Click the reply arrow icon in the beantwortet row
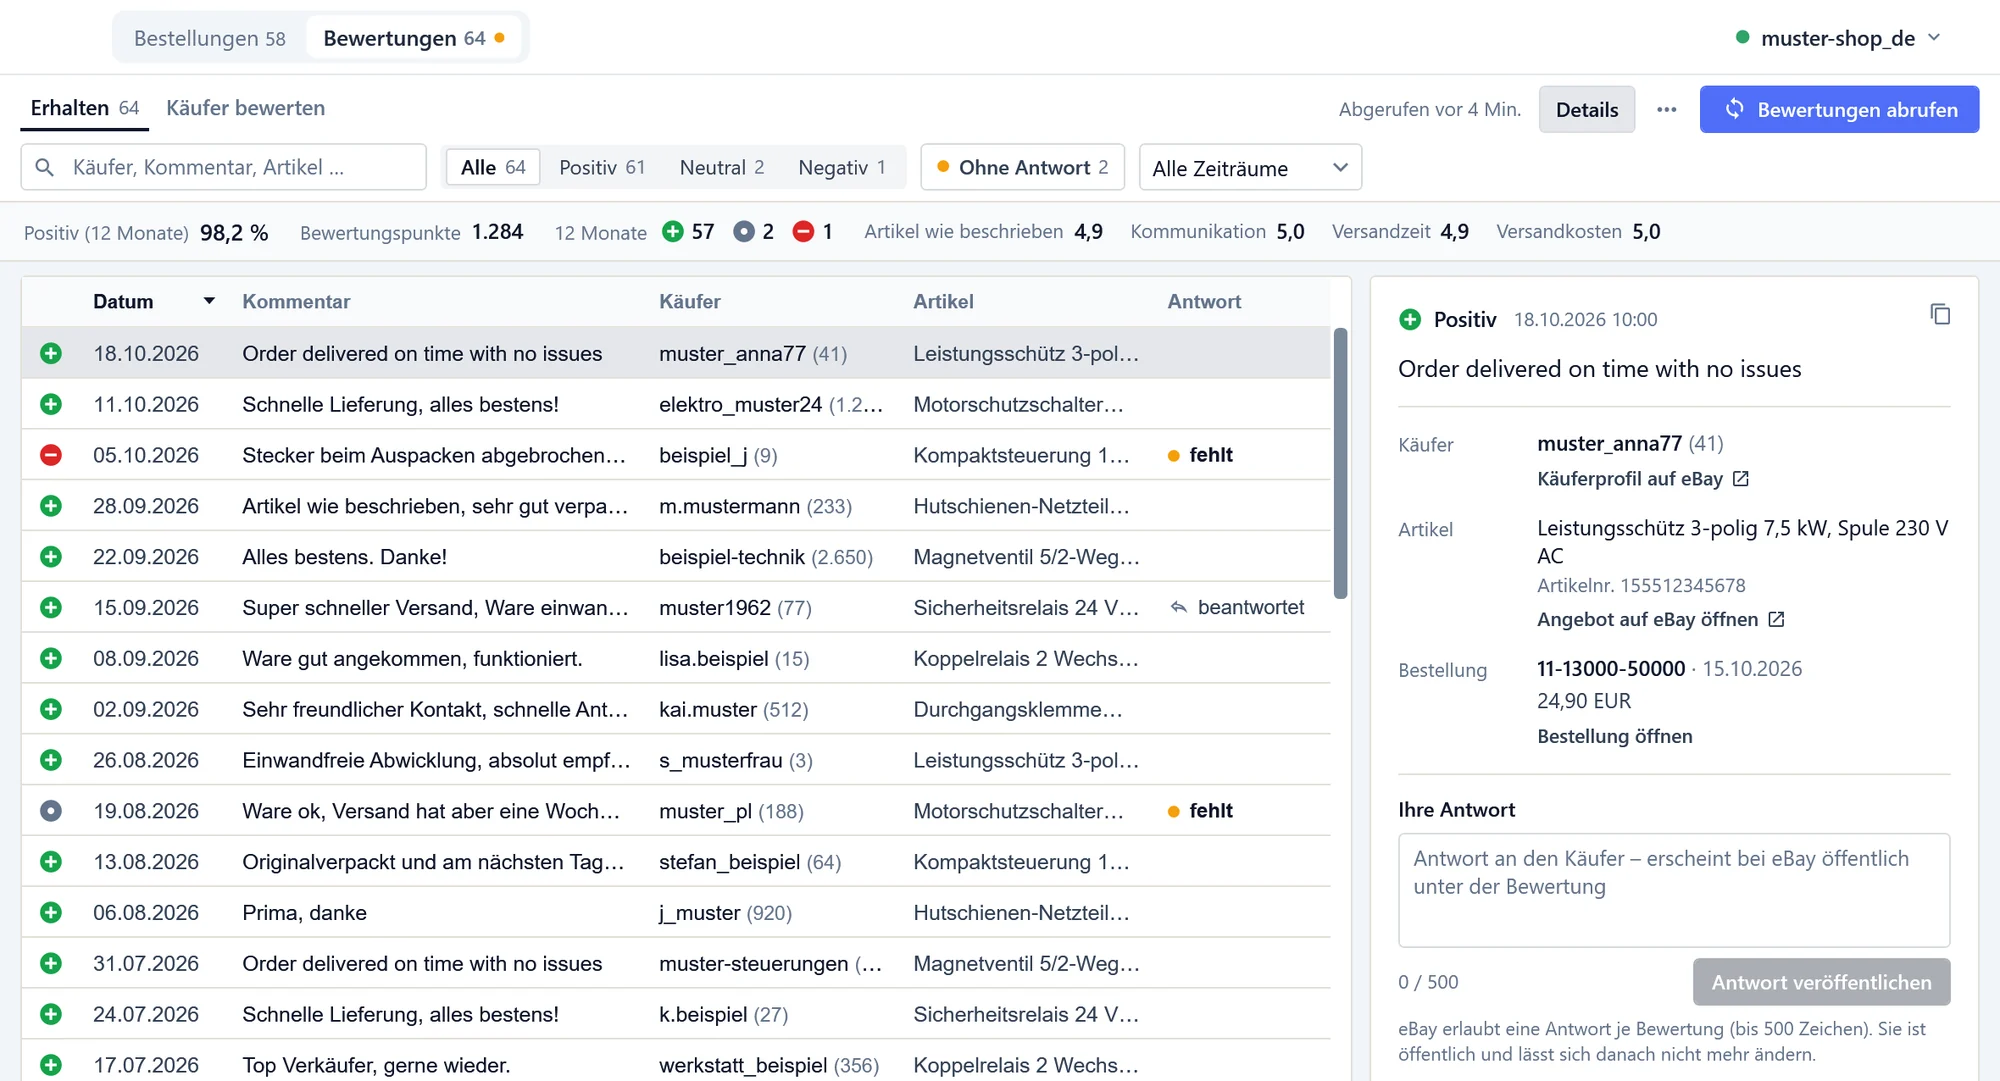This screenshot has height=1081, width=2000. (x=1179, y=608)
